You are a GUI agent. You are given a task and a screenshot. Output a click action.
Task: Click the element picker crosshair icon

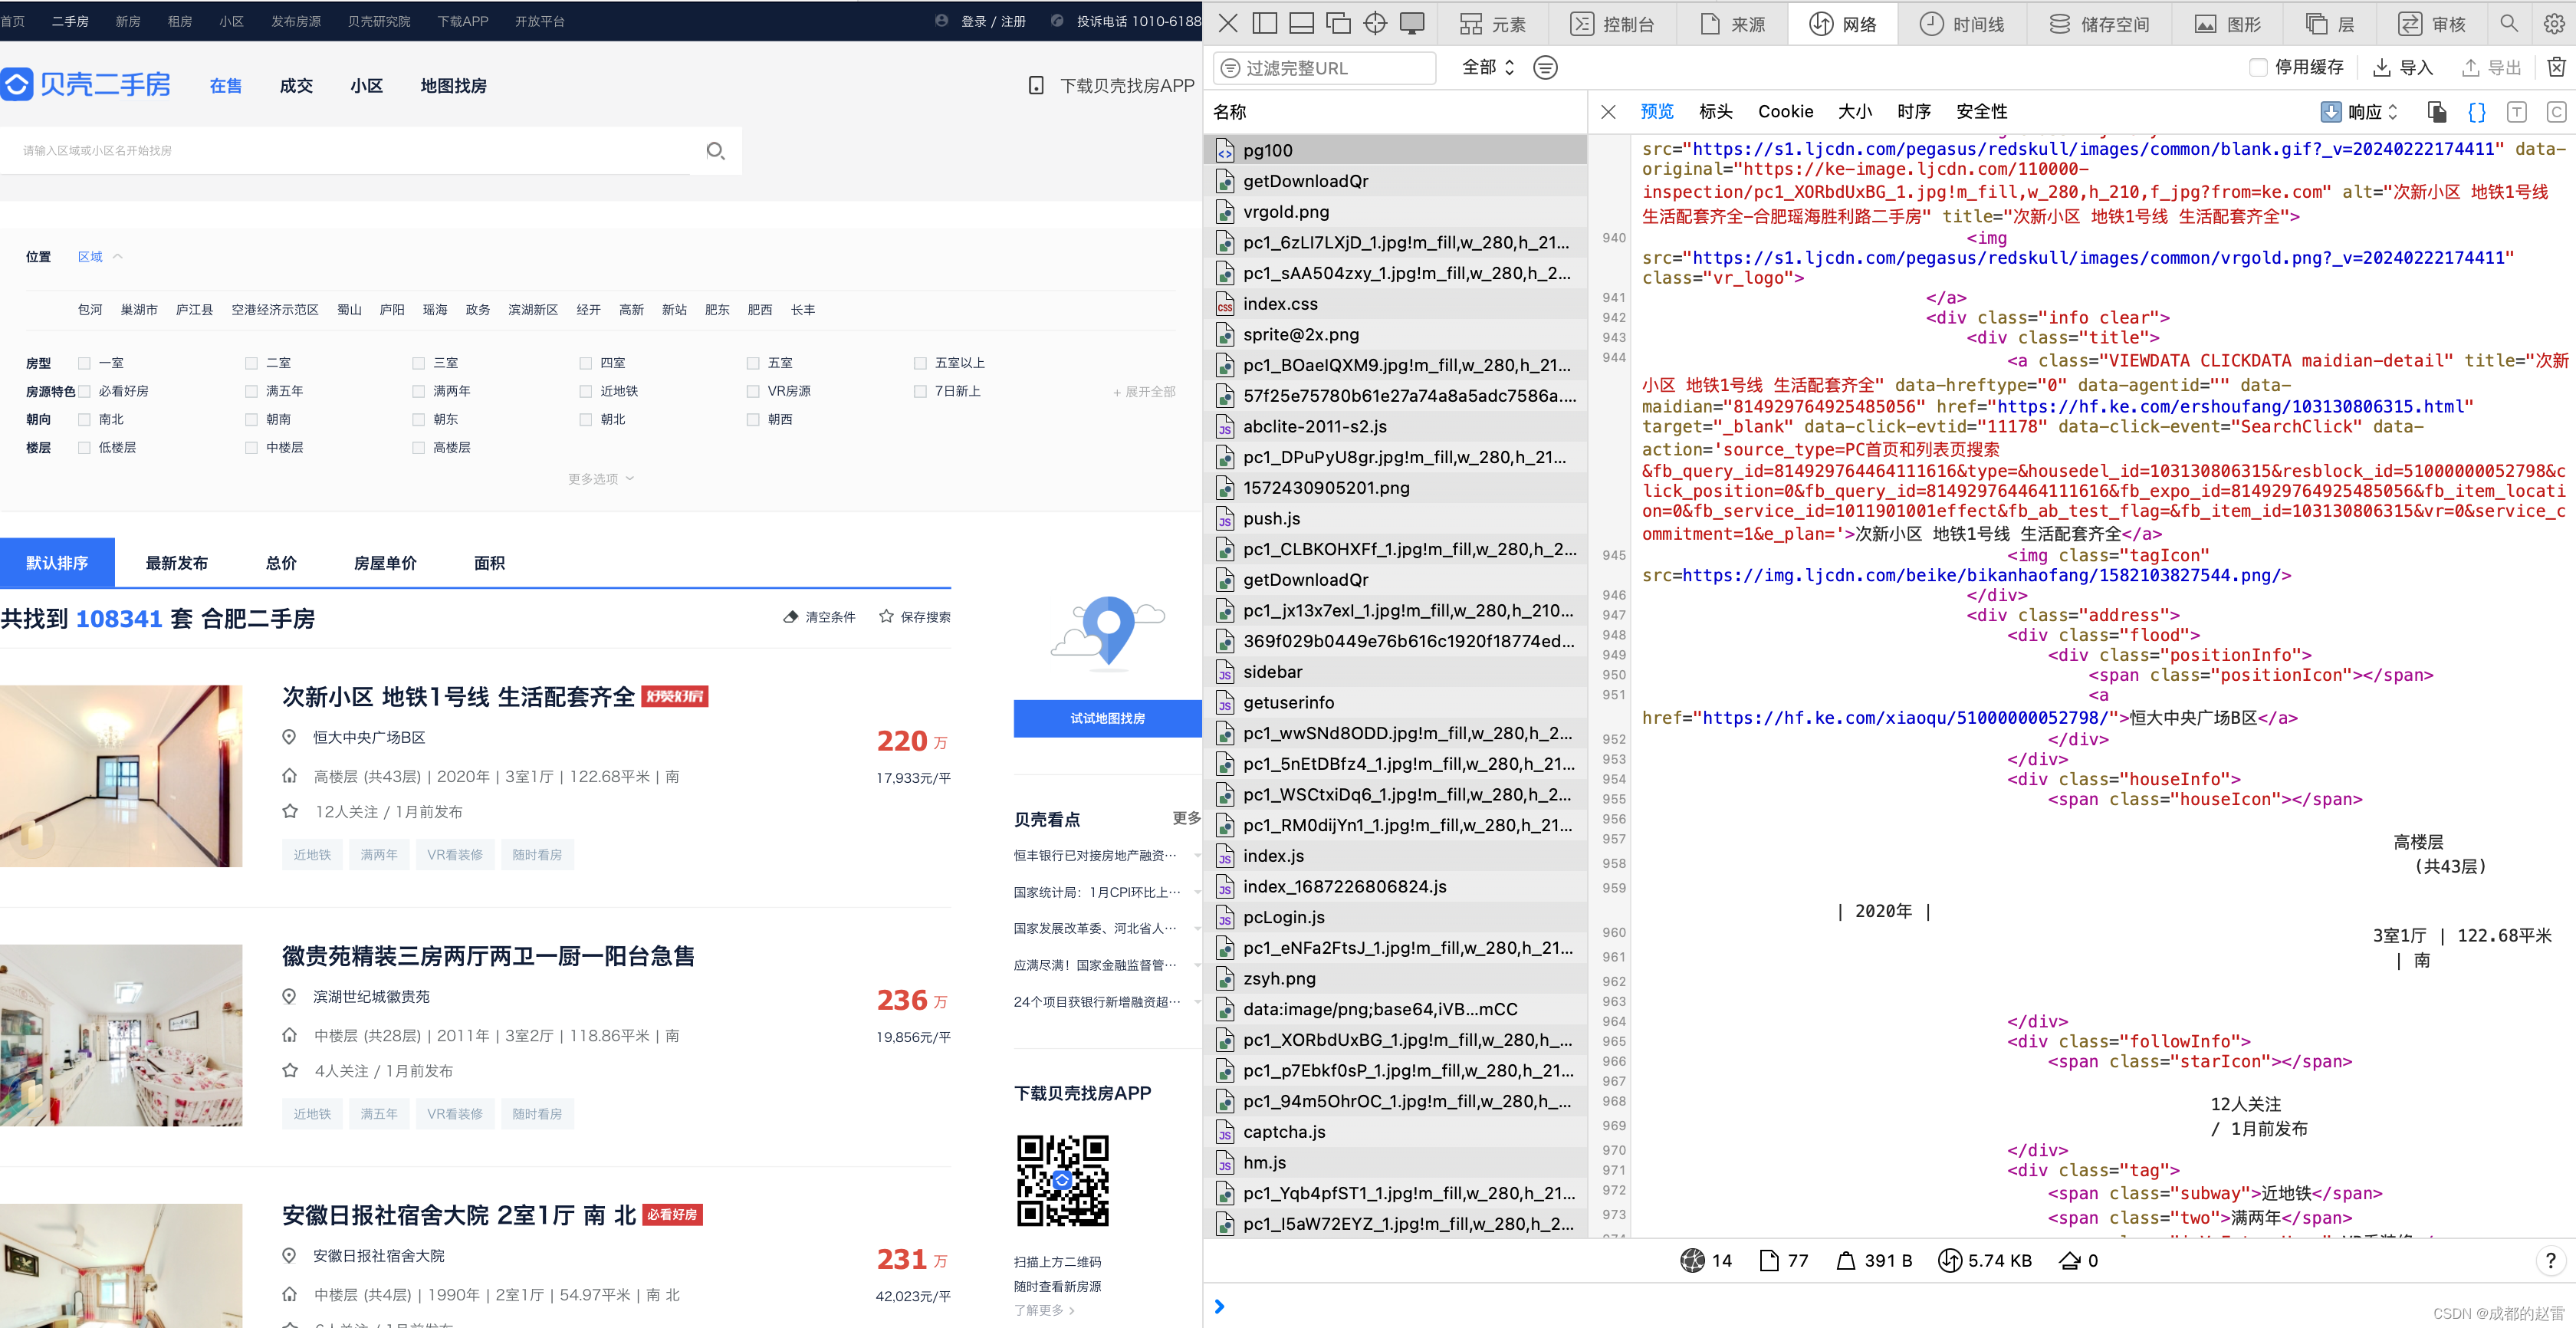pos(1375,24)
